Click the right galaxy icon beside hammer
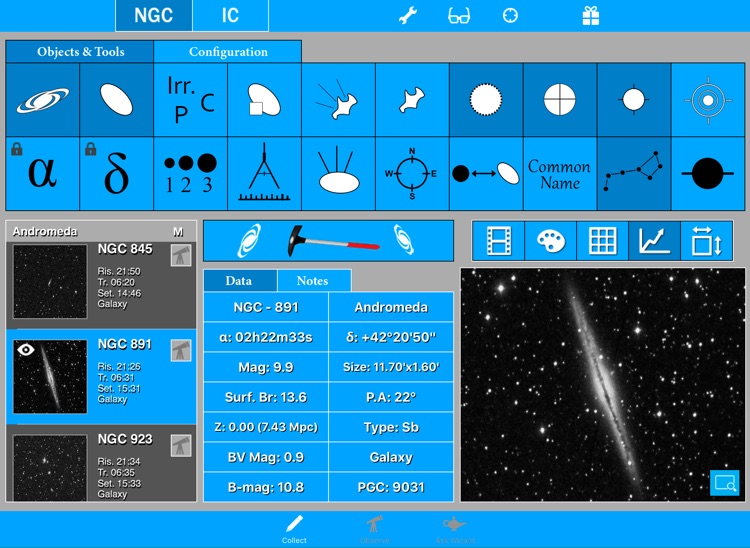750x548 pixels. [x=403, y=240]
